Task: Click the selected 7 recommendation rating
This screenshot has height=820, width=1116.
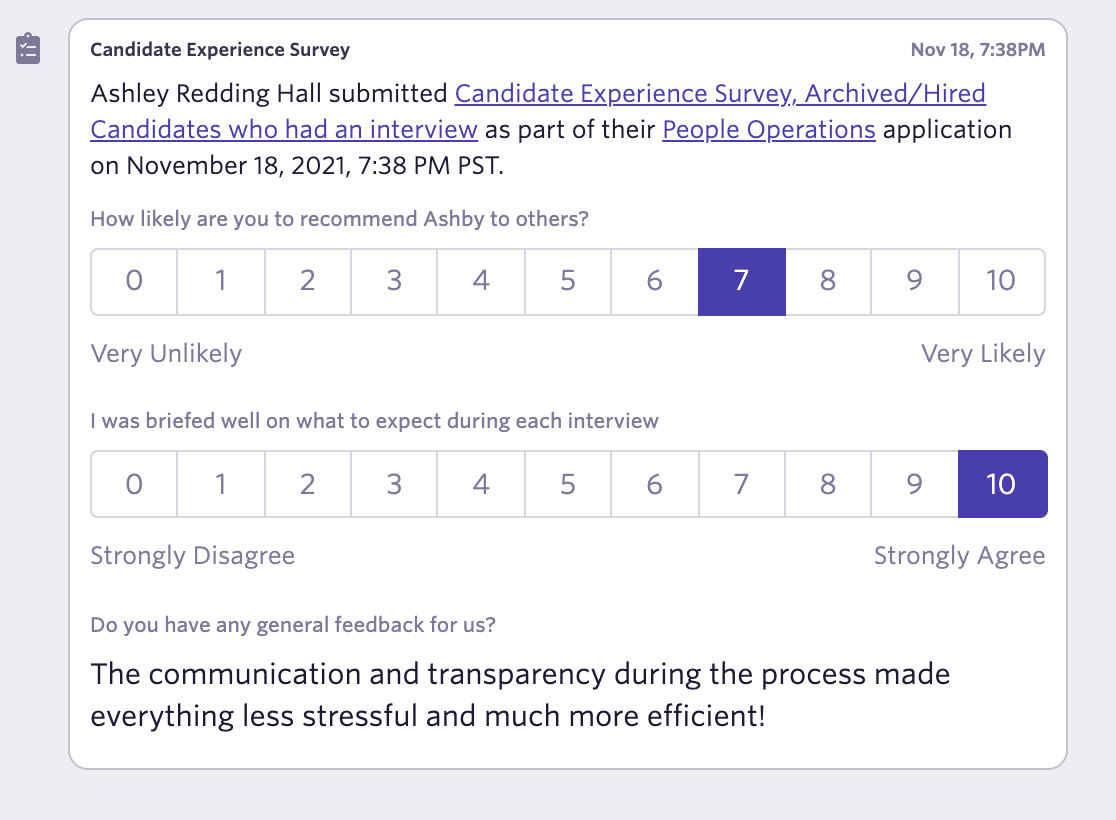Action: click(x=741, y=282)
